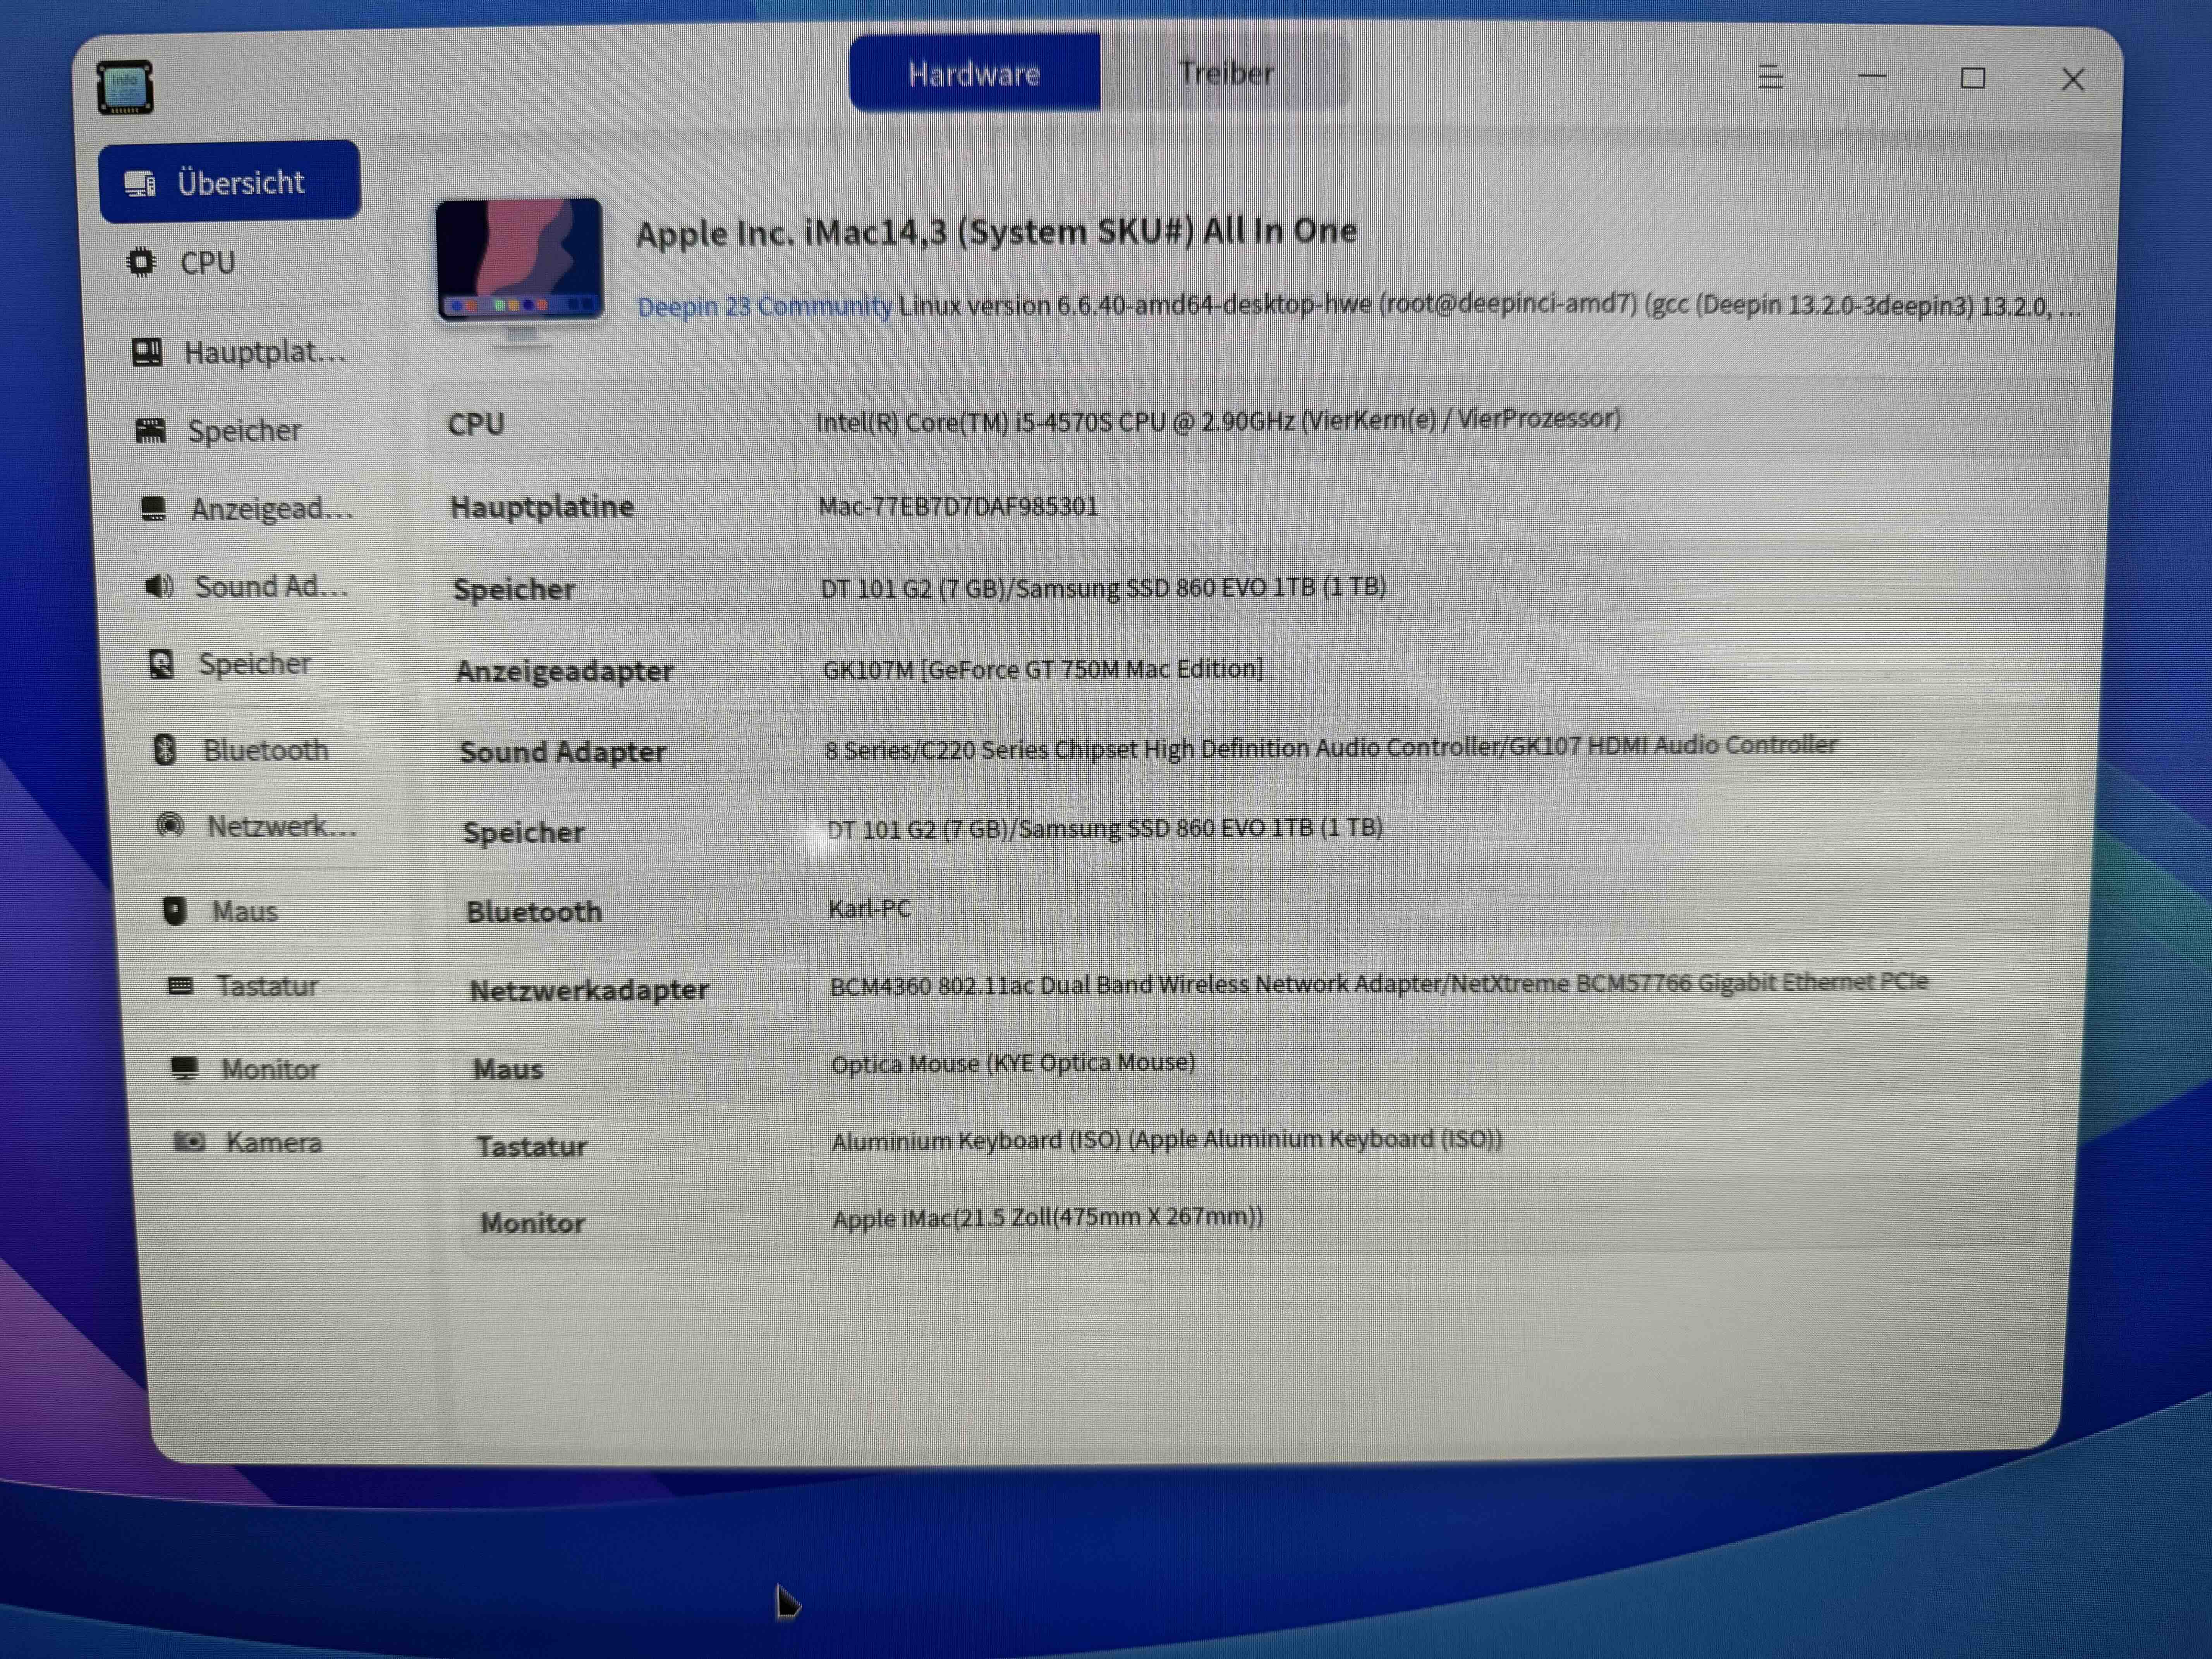This screenshot has height=1659, width=2212.
Task: Click the Device Manager app icon
Action: tap(125, 87)
